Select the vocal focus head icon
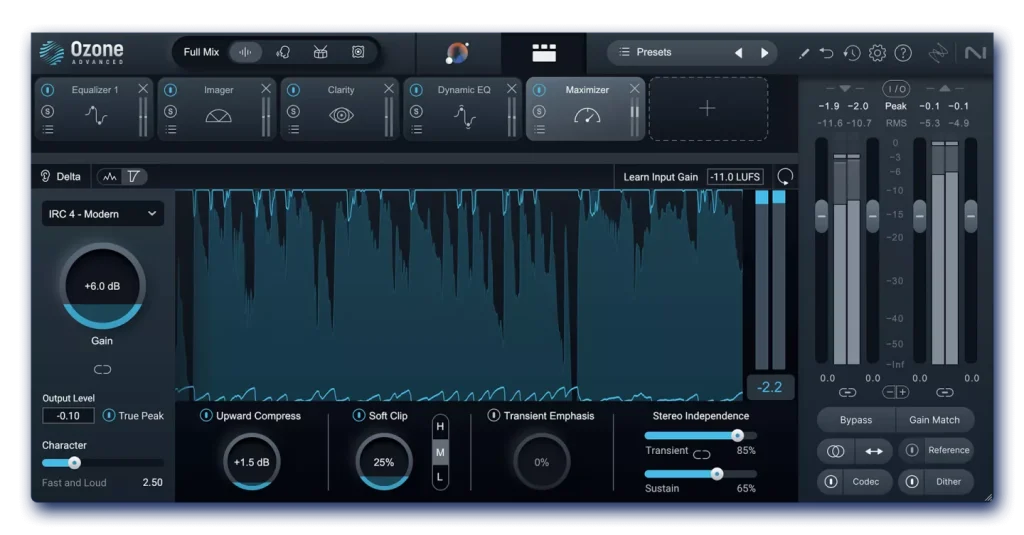The width and height of the screenshot is (1024, 535). click(x=283, y=52)
